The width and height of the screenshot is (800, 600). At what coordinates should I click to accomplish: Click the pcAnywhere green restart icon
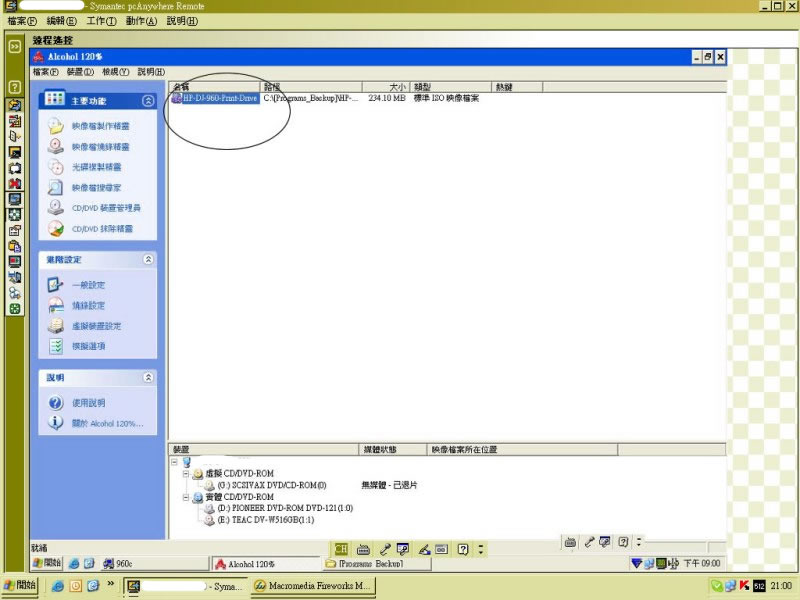pyautogui.click(x=15, y=309)
